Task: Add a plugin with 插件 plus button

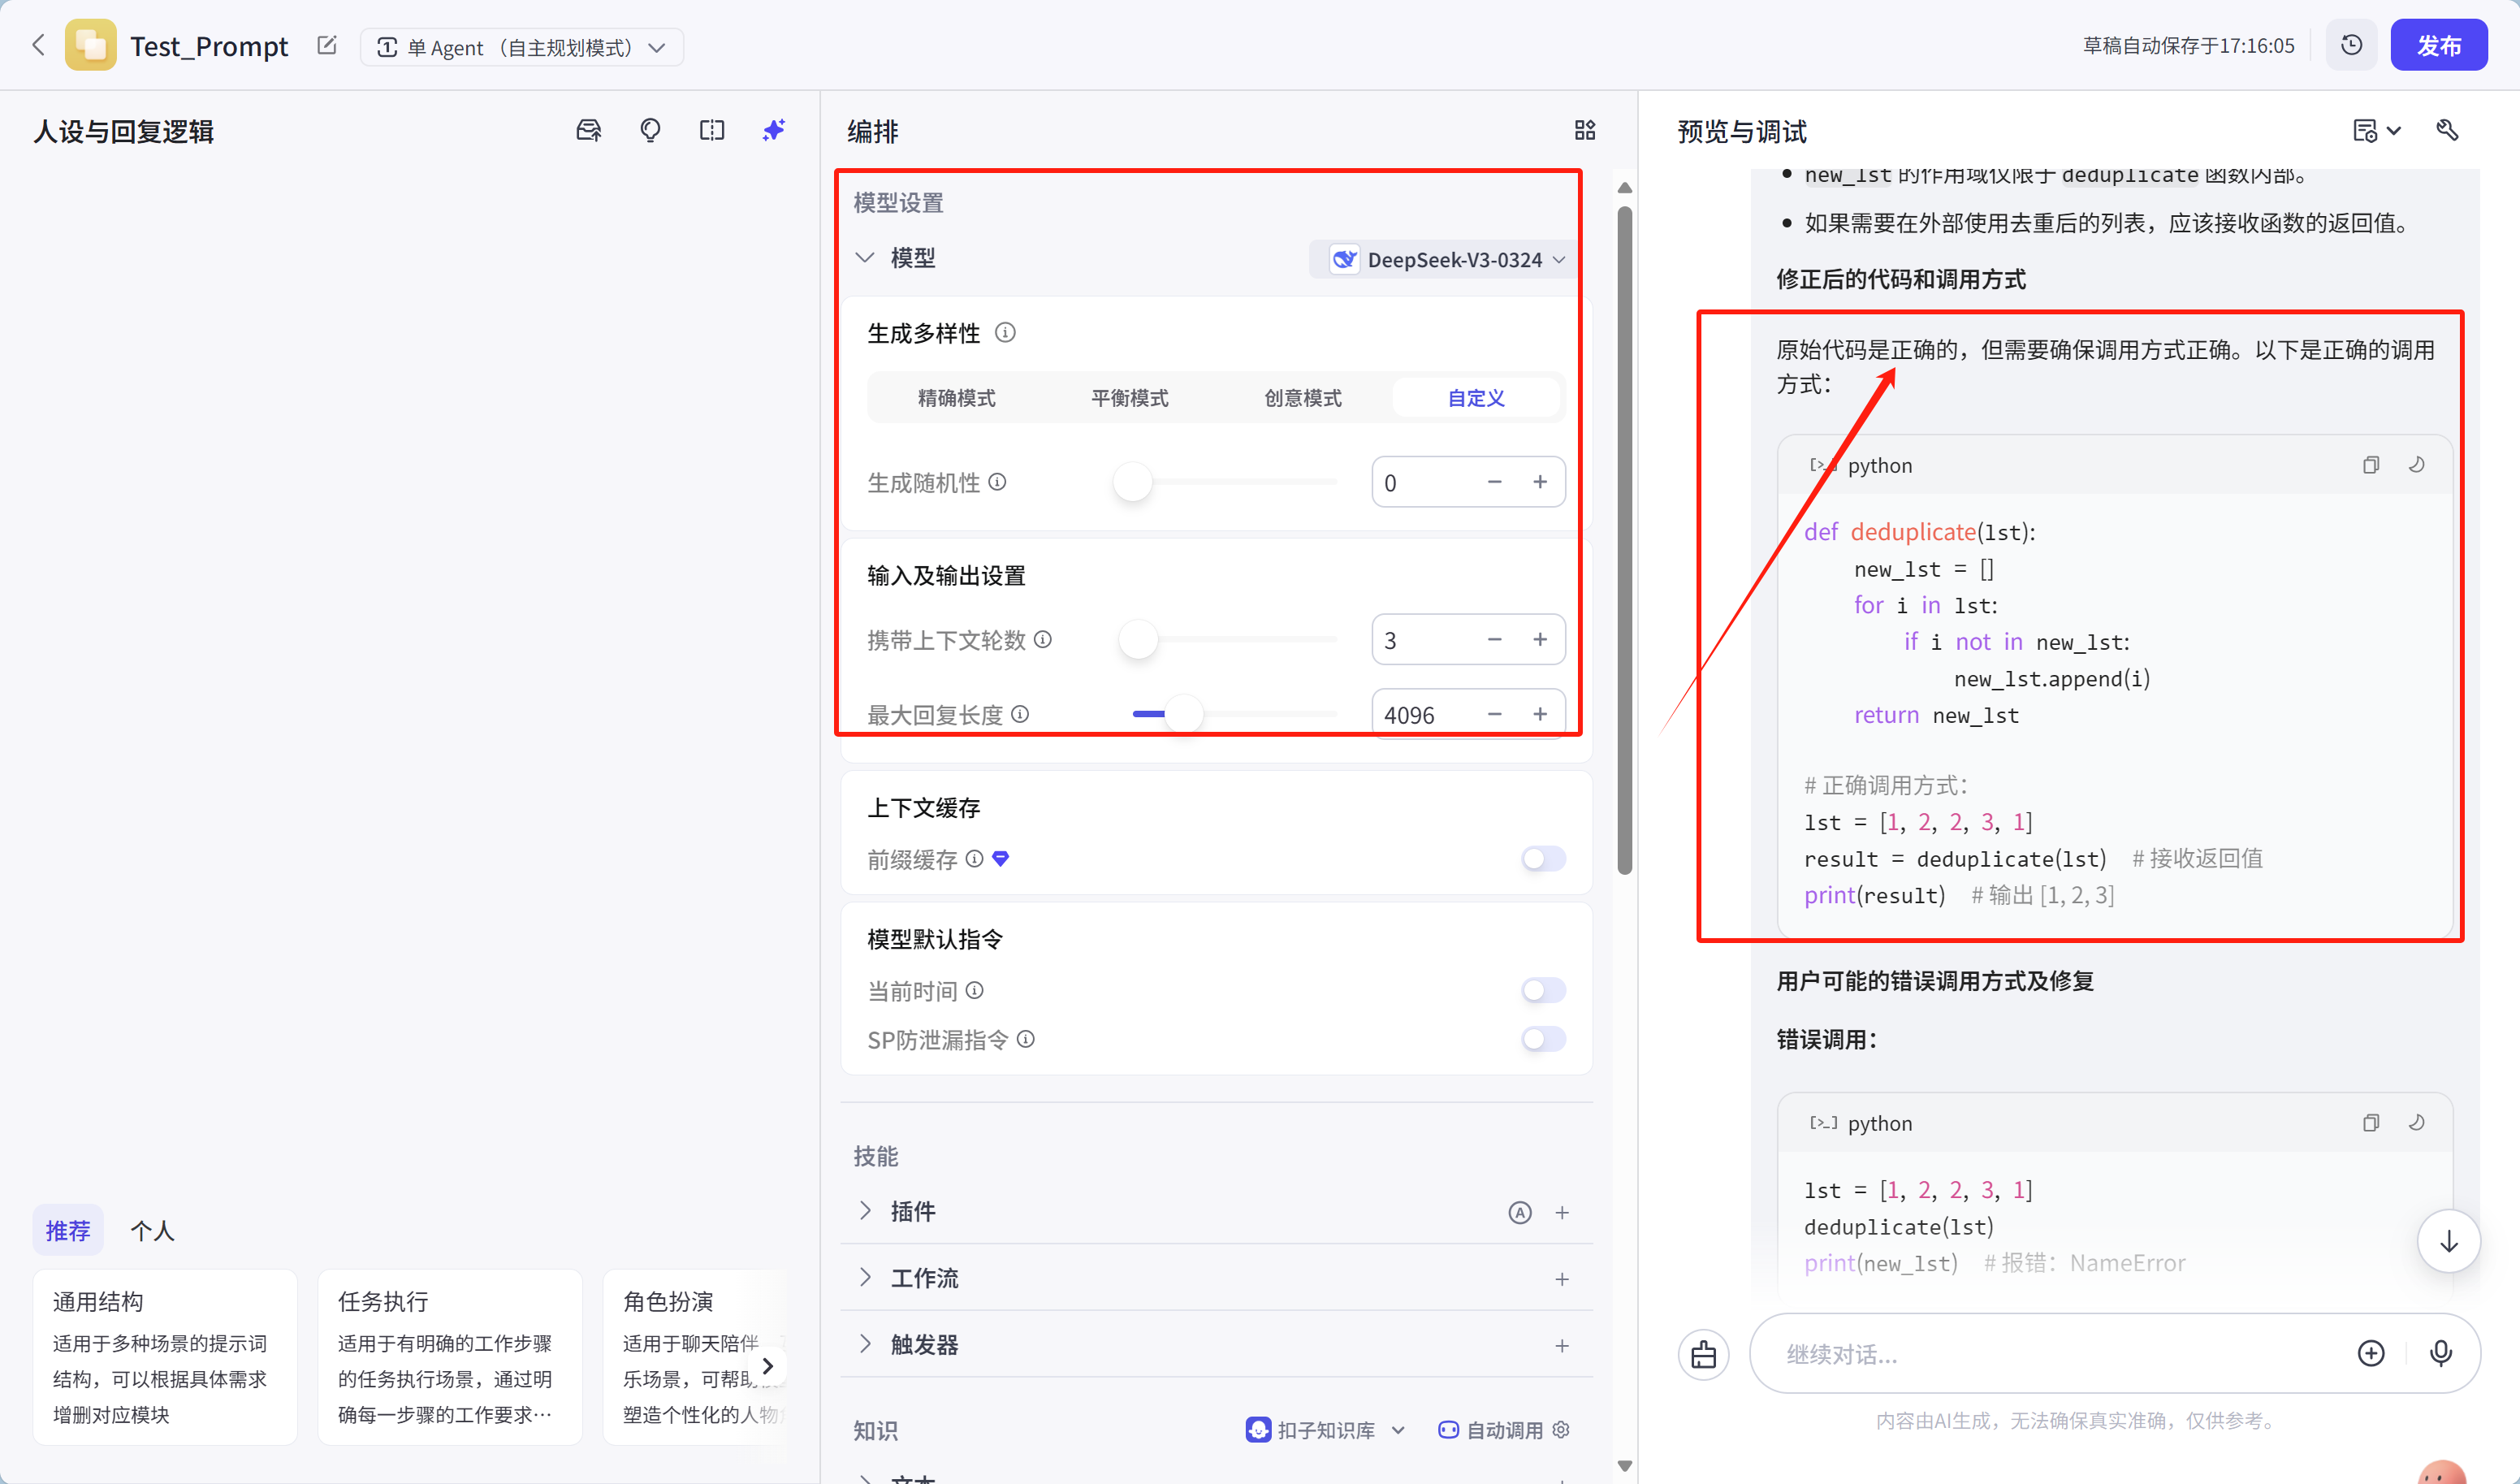Action: 1562,1213
